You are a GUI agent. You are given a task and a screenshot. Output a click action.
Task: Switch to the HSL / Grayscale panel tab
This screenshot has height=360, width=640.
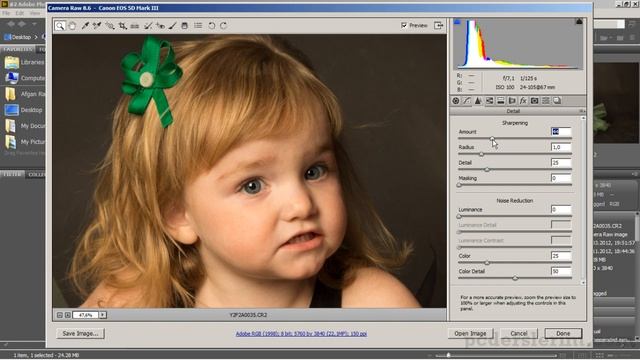489,100
